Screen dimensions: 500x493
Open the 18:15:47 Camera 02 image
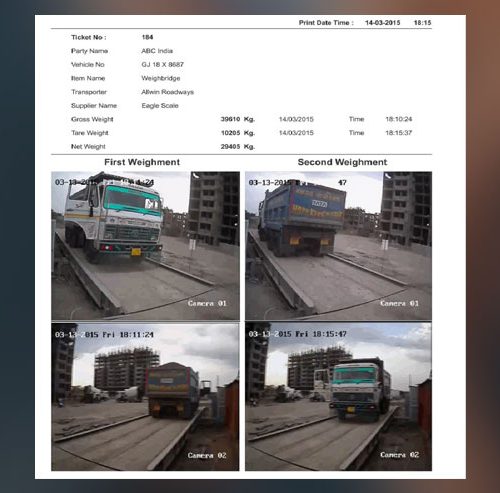pyautogui.click(x=338, y=397)
